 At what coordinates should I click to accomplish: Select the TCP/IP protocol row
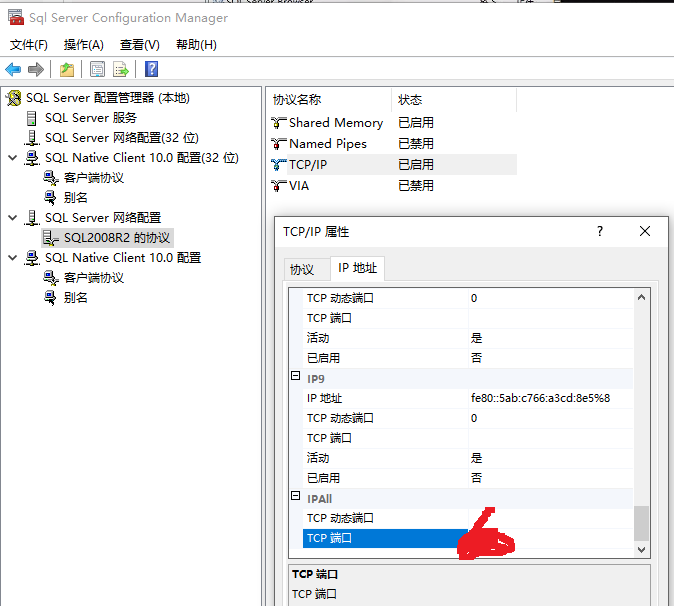[x=393, y=165]
